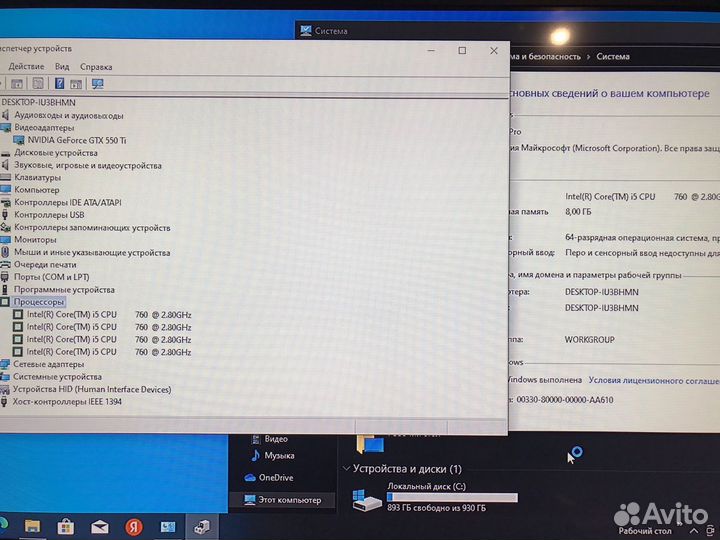
Task: Expand the Мониторы category
Action: [x=35, y=239]
